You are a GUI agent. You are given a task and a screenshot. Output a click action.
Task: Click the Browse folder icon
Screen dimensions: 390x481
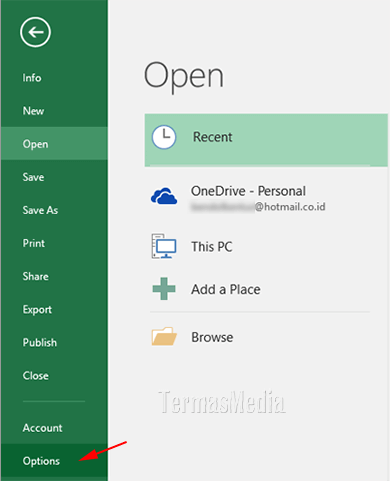click(x=164, y=336)
